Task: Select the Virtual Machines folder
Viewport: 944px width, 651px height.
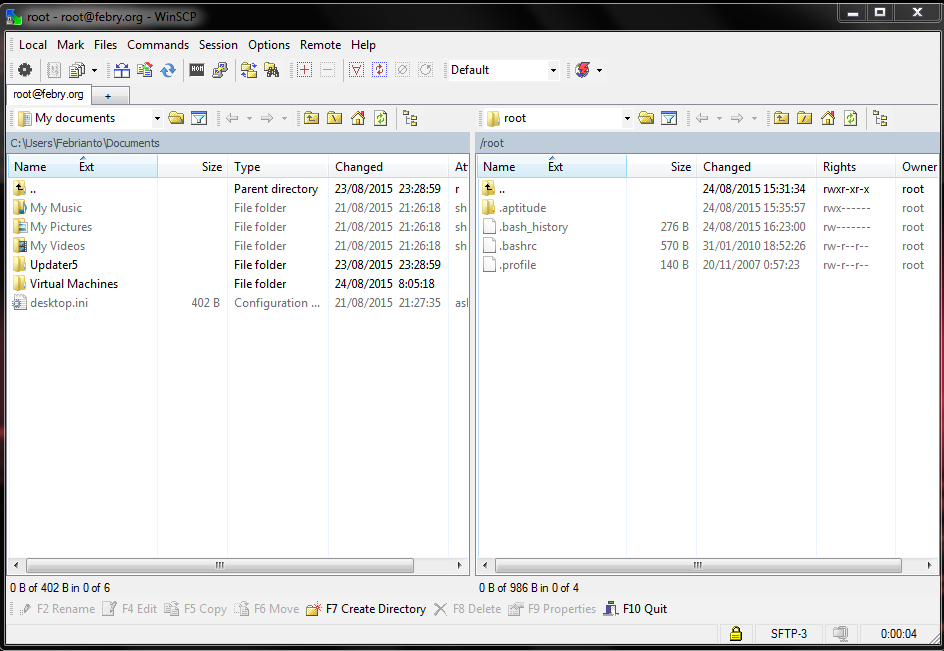Action: [73, 284]
